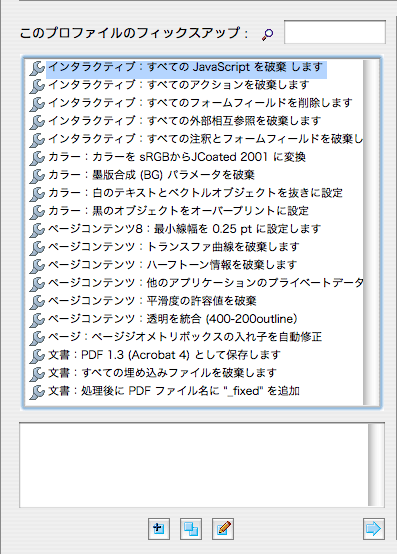397x554 pixels.
Task: Click the description box vertical scrollbar
Action: (x=376, y=465)
